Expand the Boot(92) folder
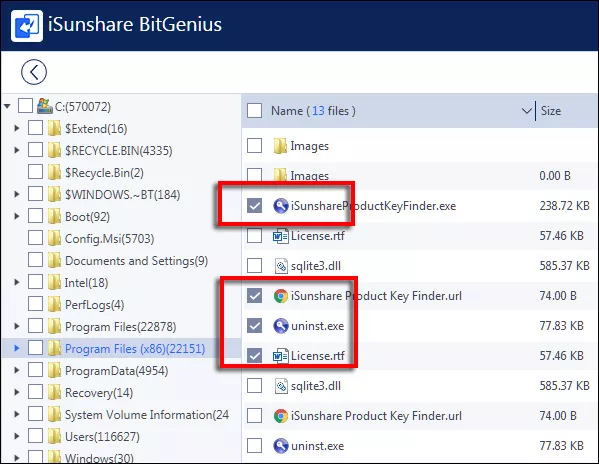599x464 pixels. [17, 216]
